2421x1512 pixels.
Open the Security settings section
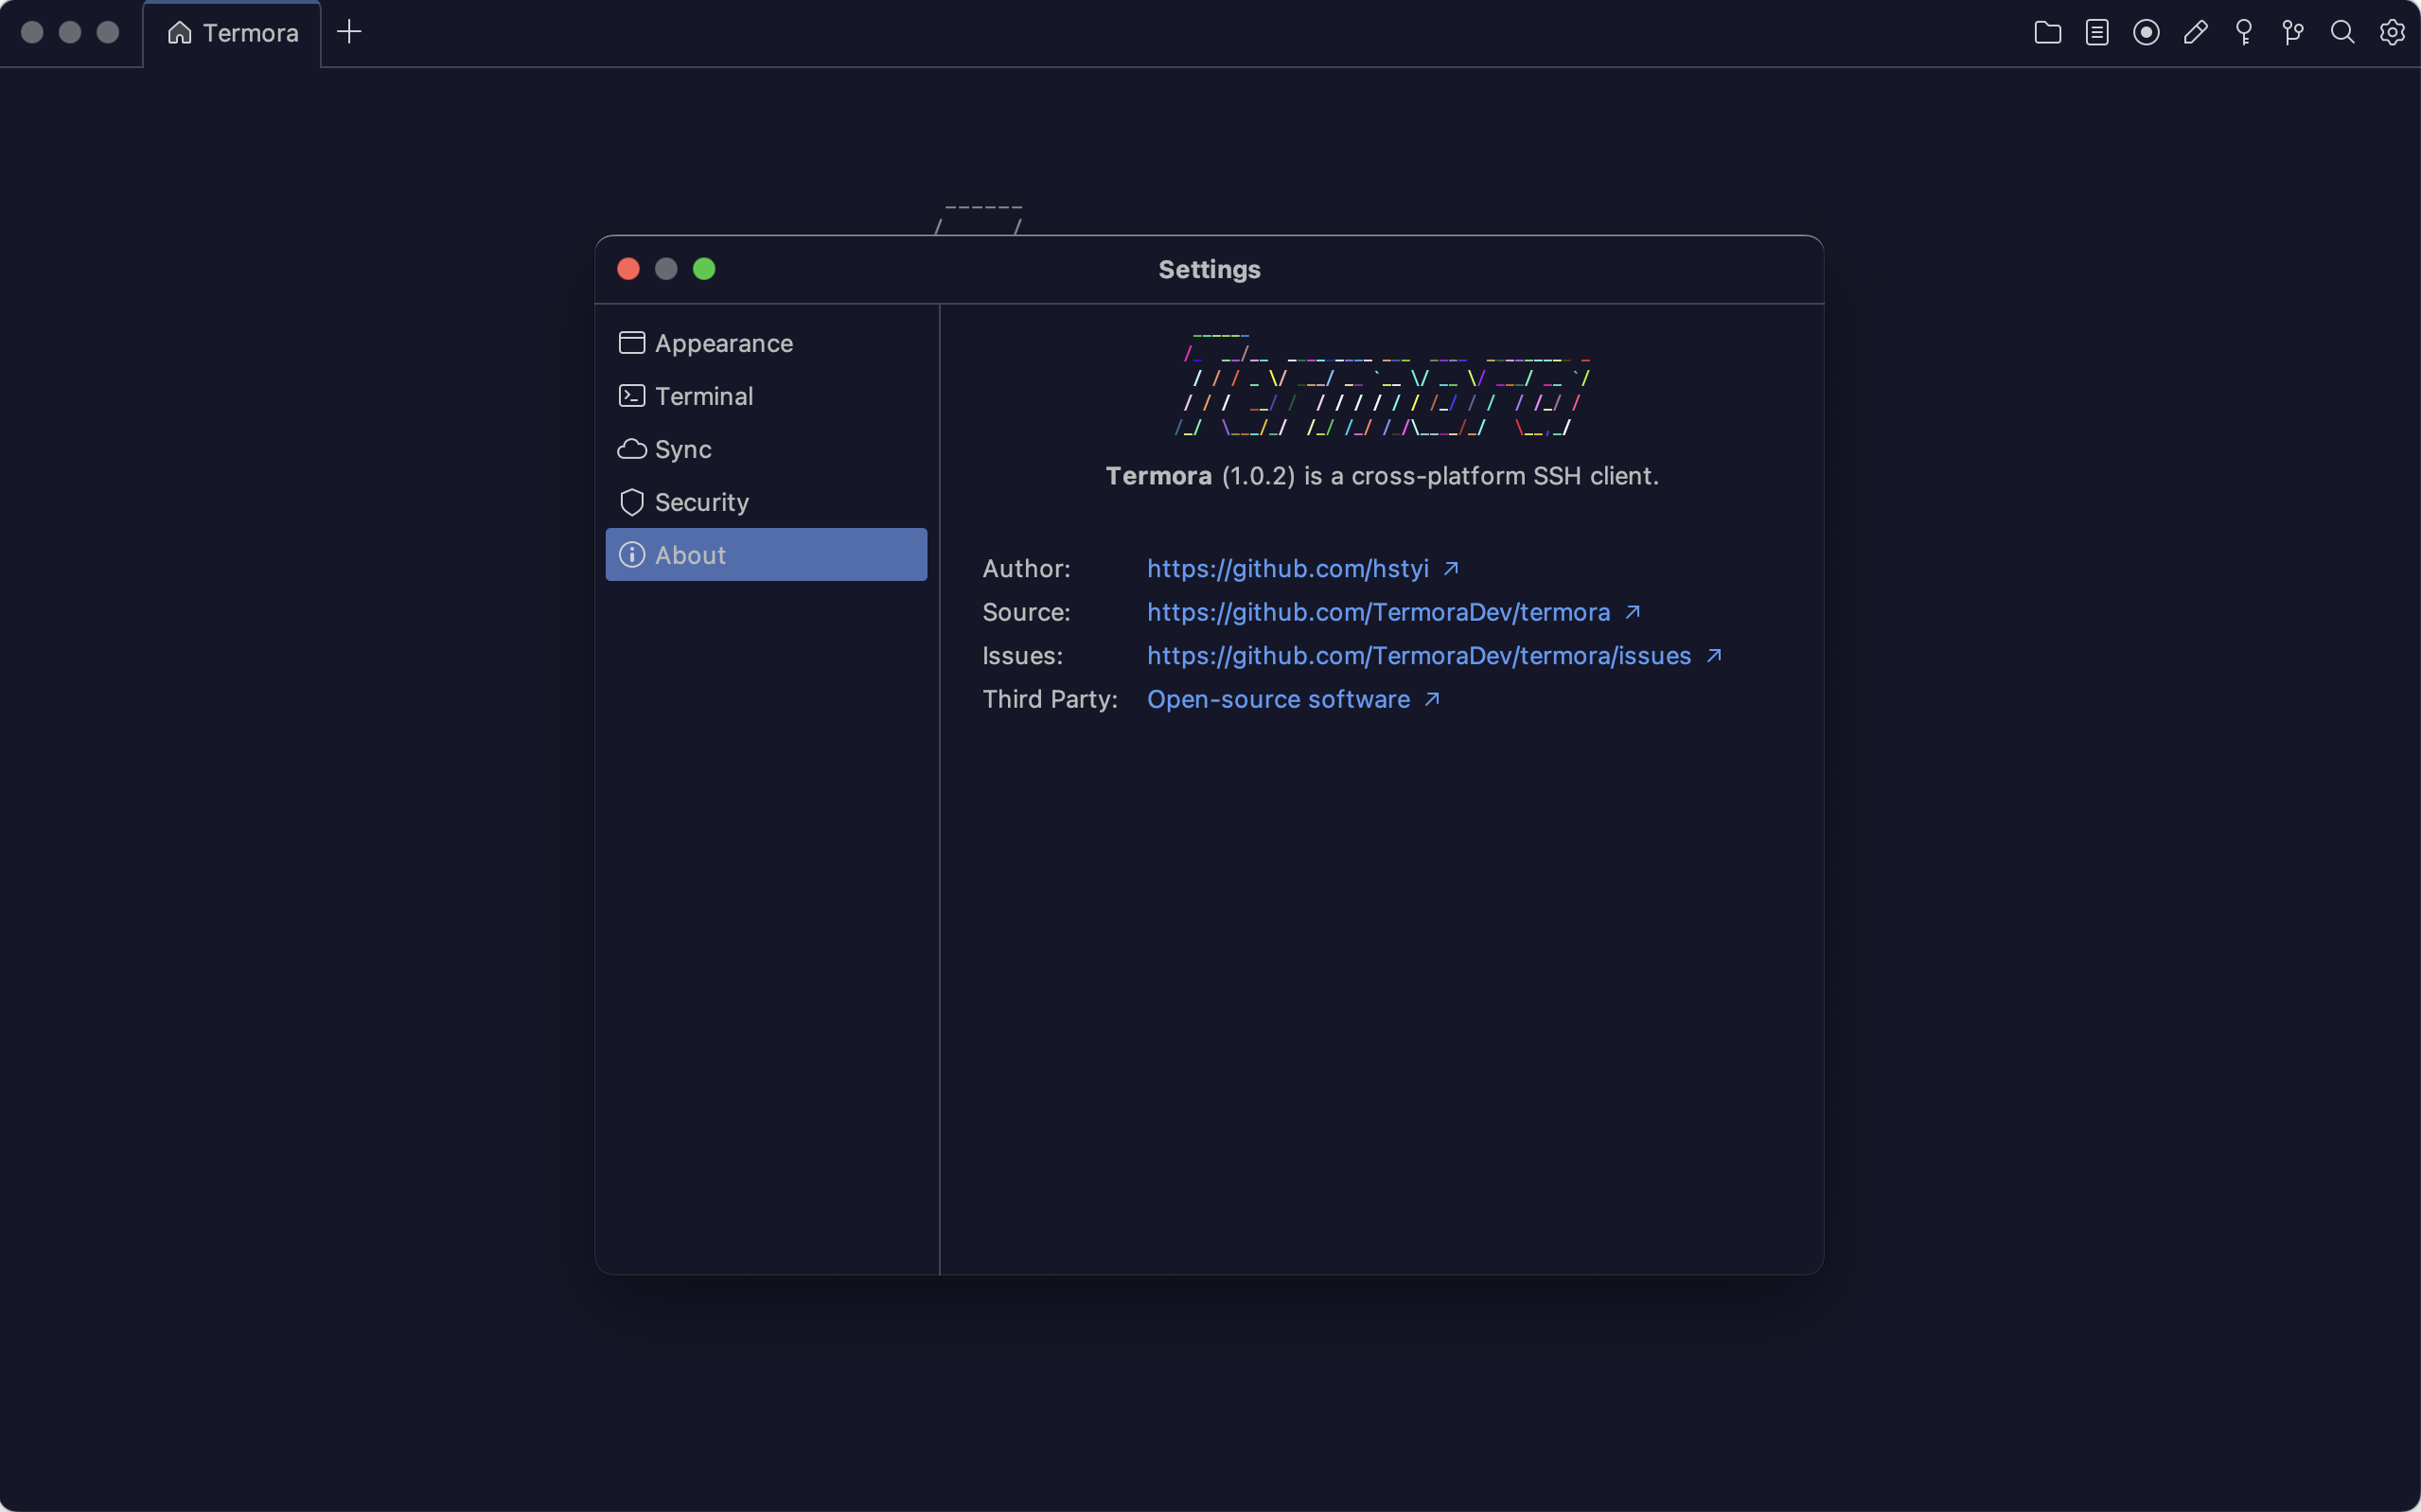click(766, 502)
